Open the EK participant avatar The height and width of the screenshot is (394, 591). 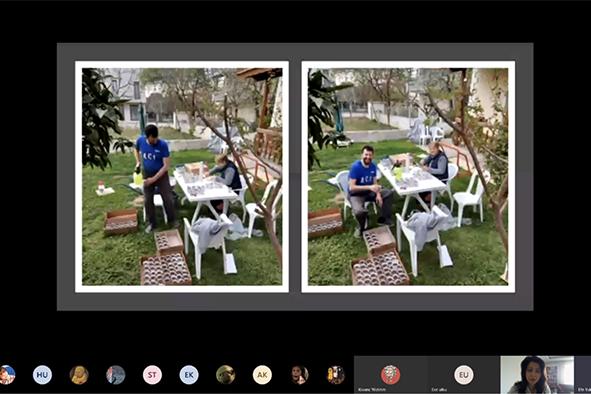pyautogui.click(x=189, y=375)
